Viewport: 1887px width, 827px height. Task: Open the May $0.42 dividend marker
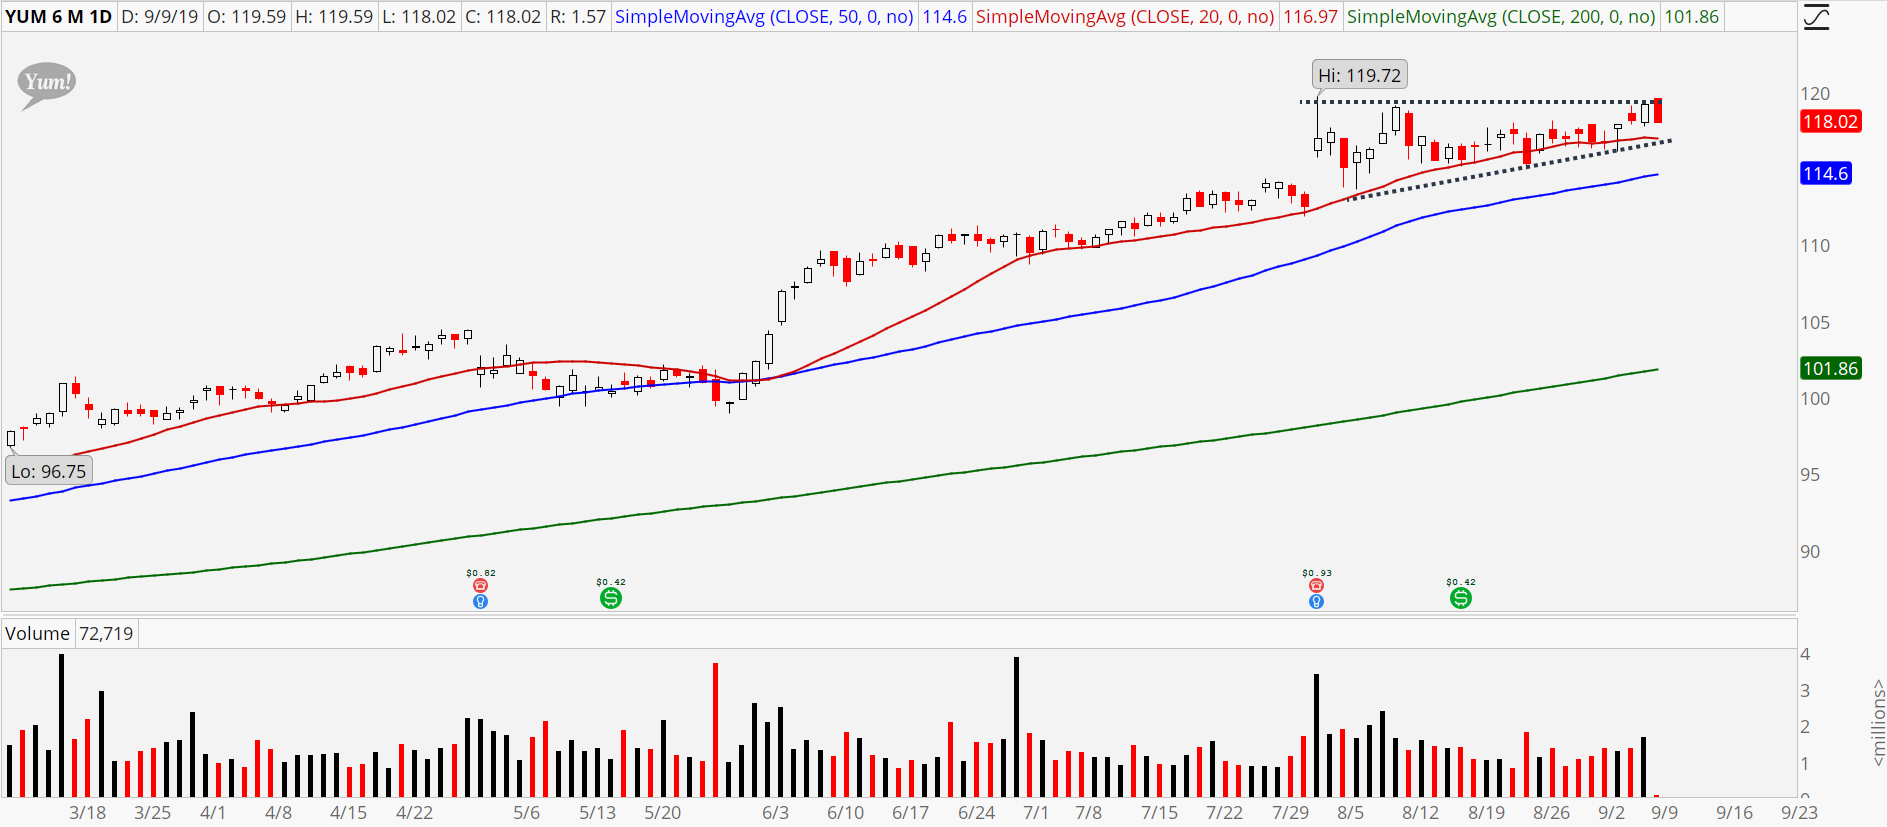[611, 598]
